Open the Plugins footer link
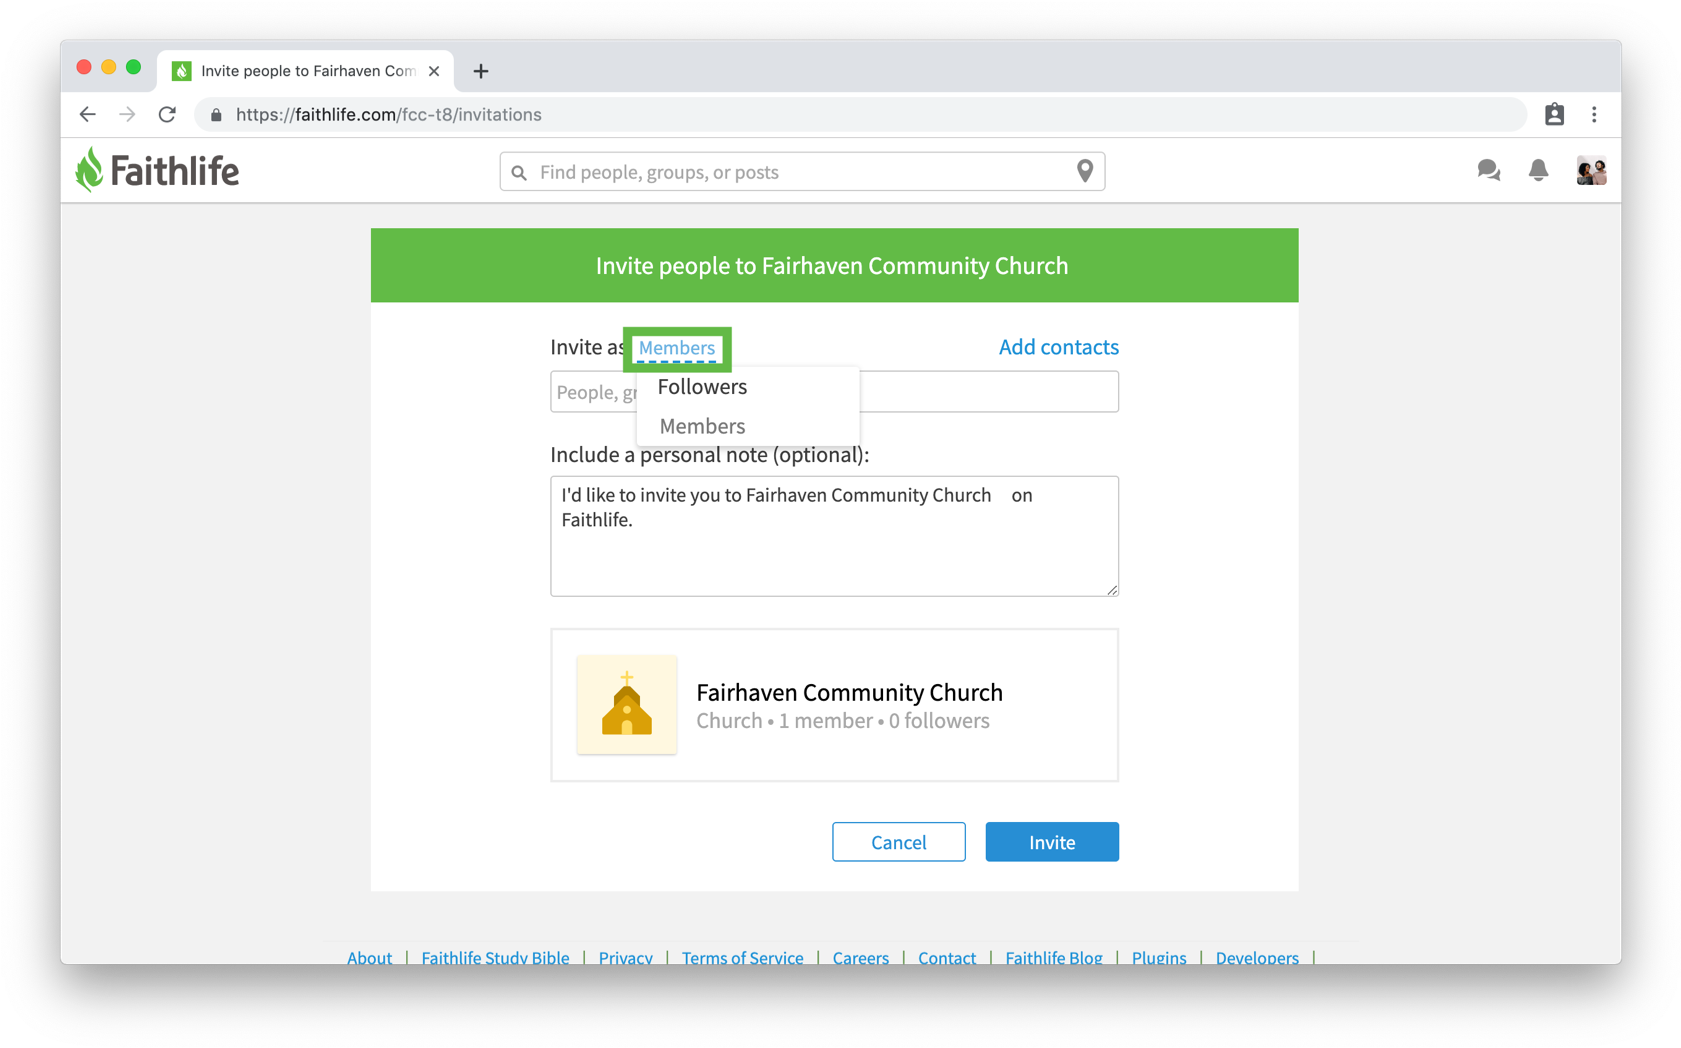The width and height of the screenshot is (1681, 1048). point(1158,957)
